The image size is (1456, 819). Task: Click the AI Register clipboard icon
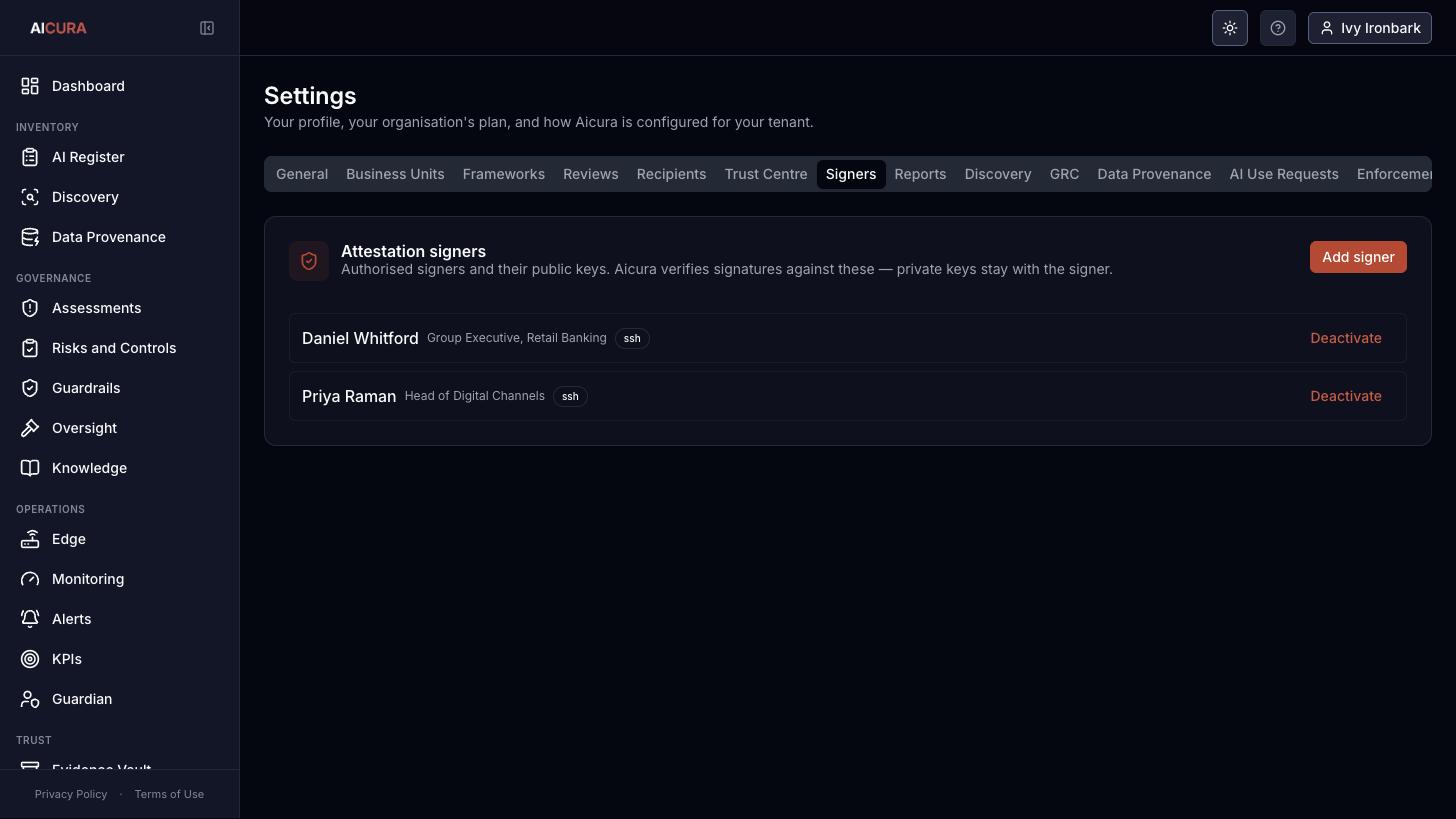pos(30,157)
